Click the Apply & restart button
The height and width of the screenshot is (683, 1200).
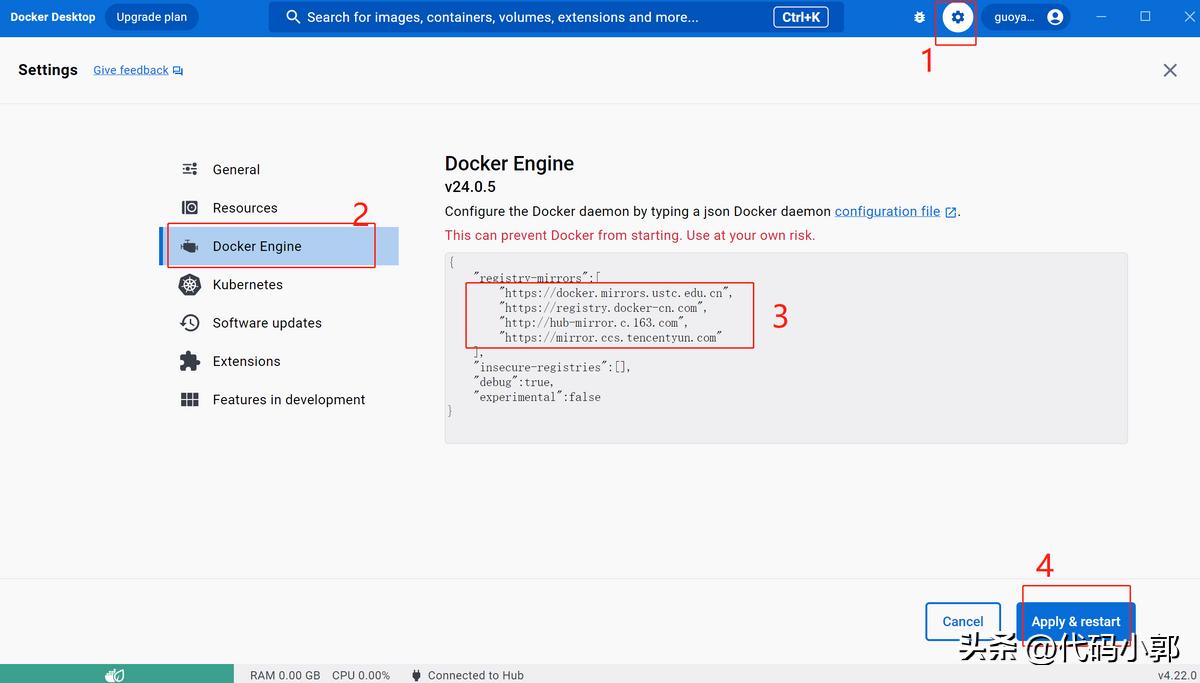coord(1075,621)
